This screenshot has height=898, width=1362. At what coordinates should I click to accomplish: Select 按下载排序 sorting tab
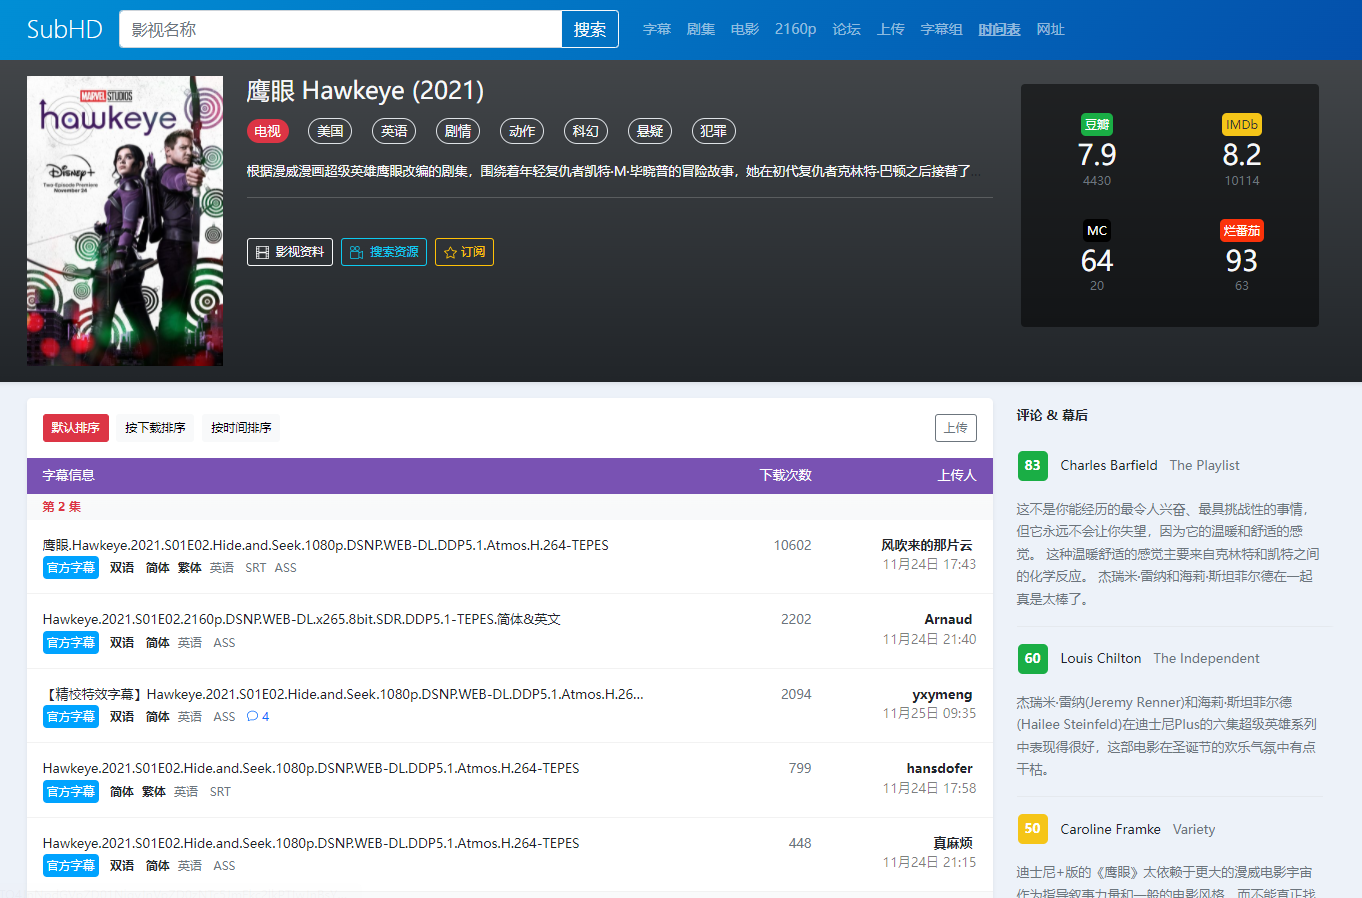pos(155,428)
